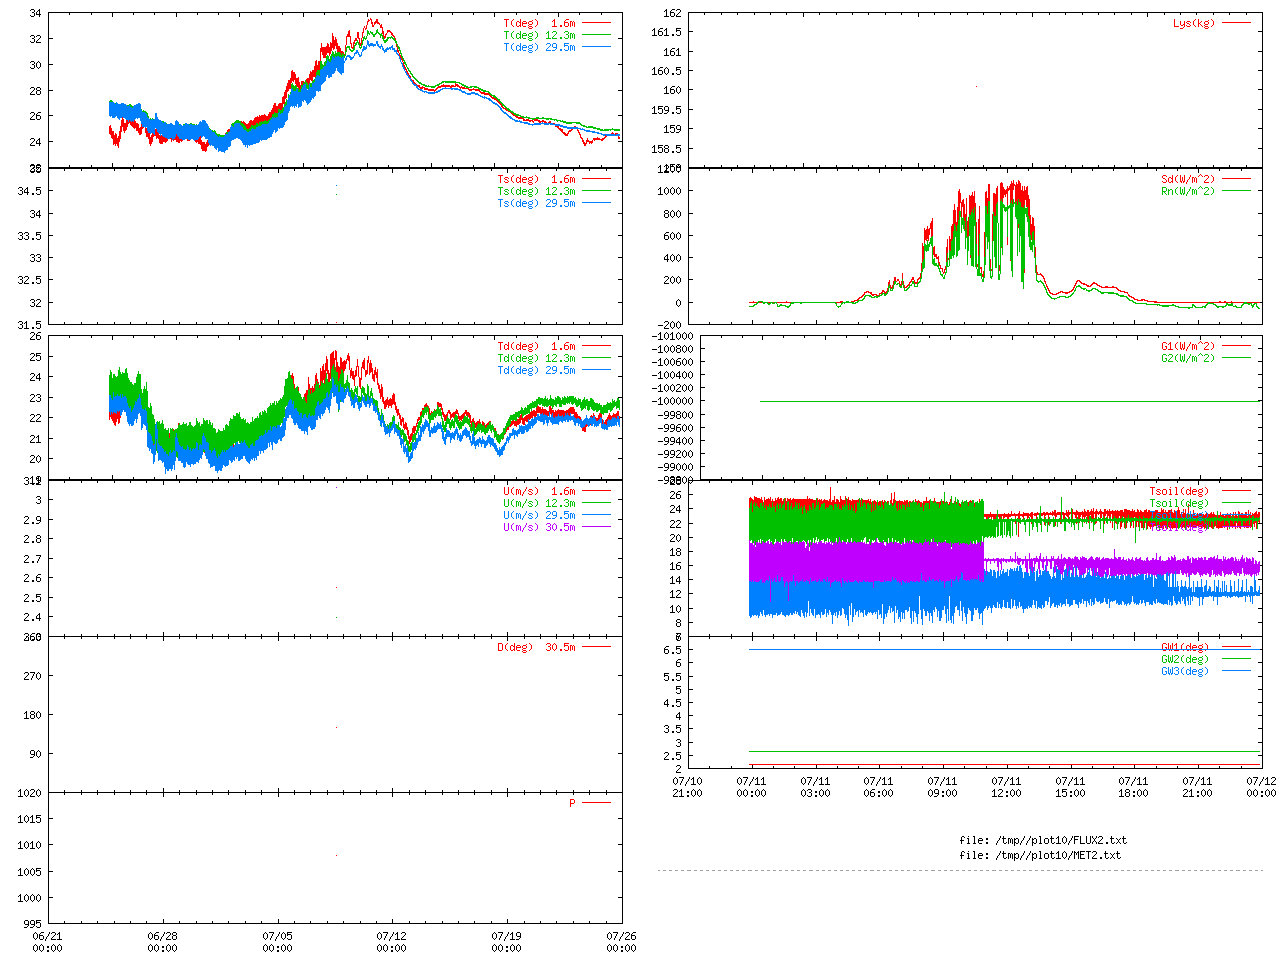
Task: Click the red Tsoil(deg) legend label
Action: point(1179,491)
